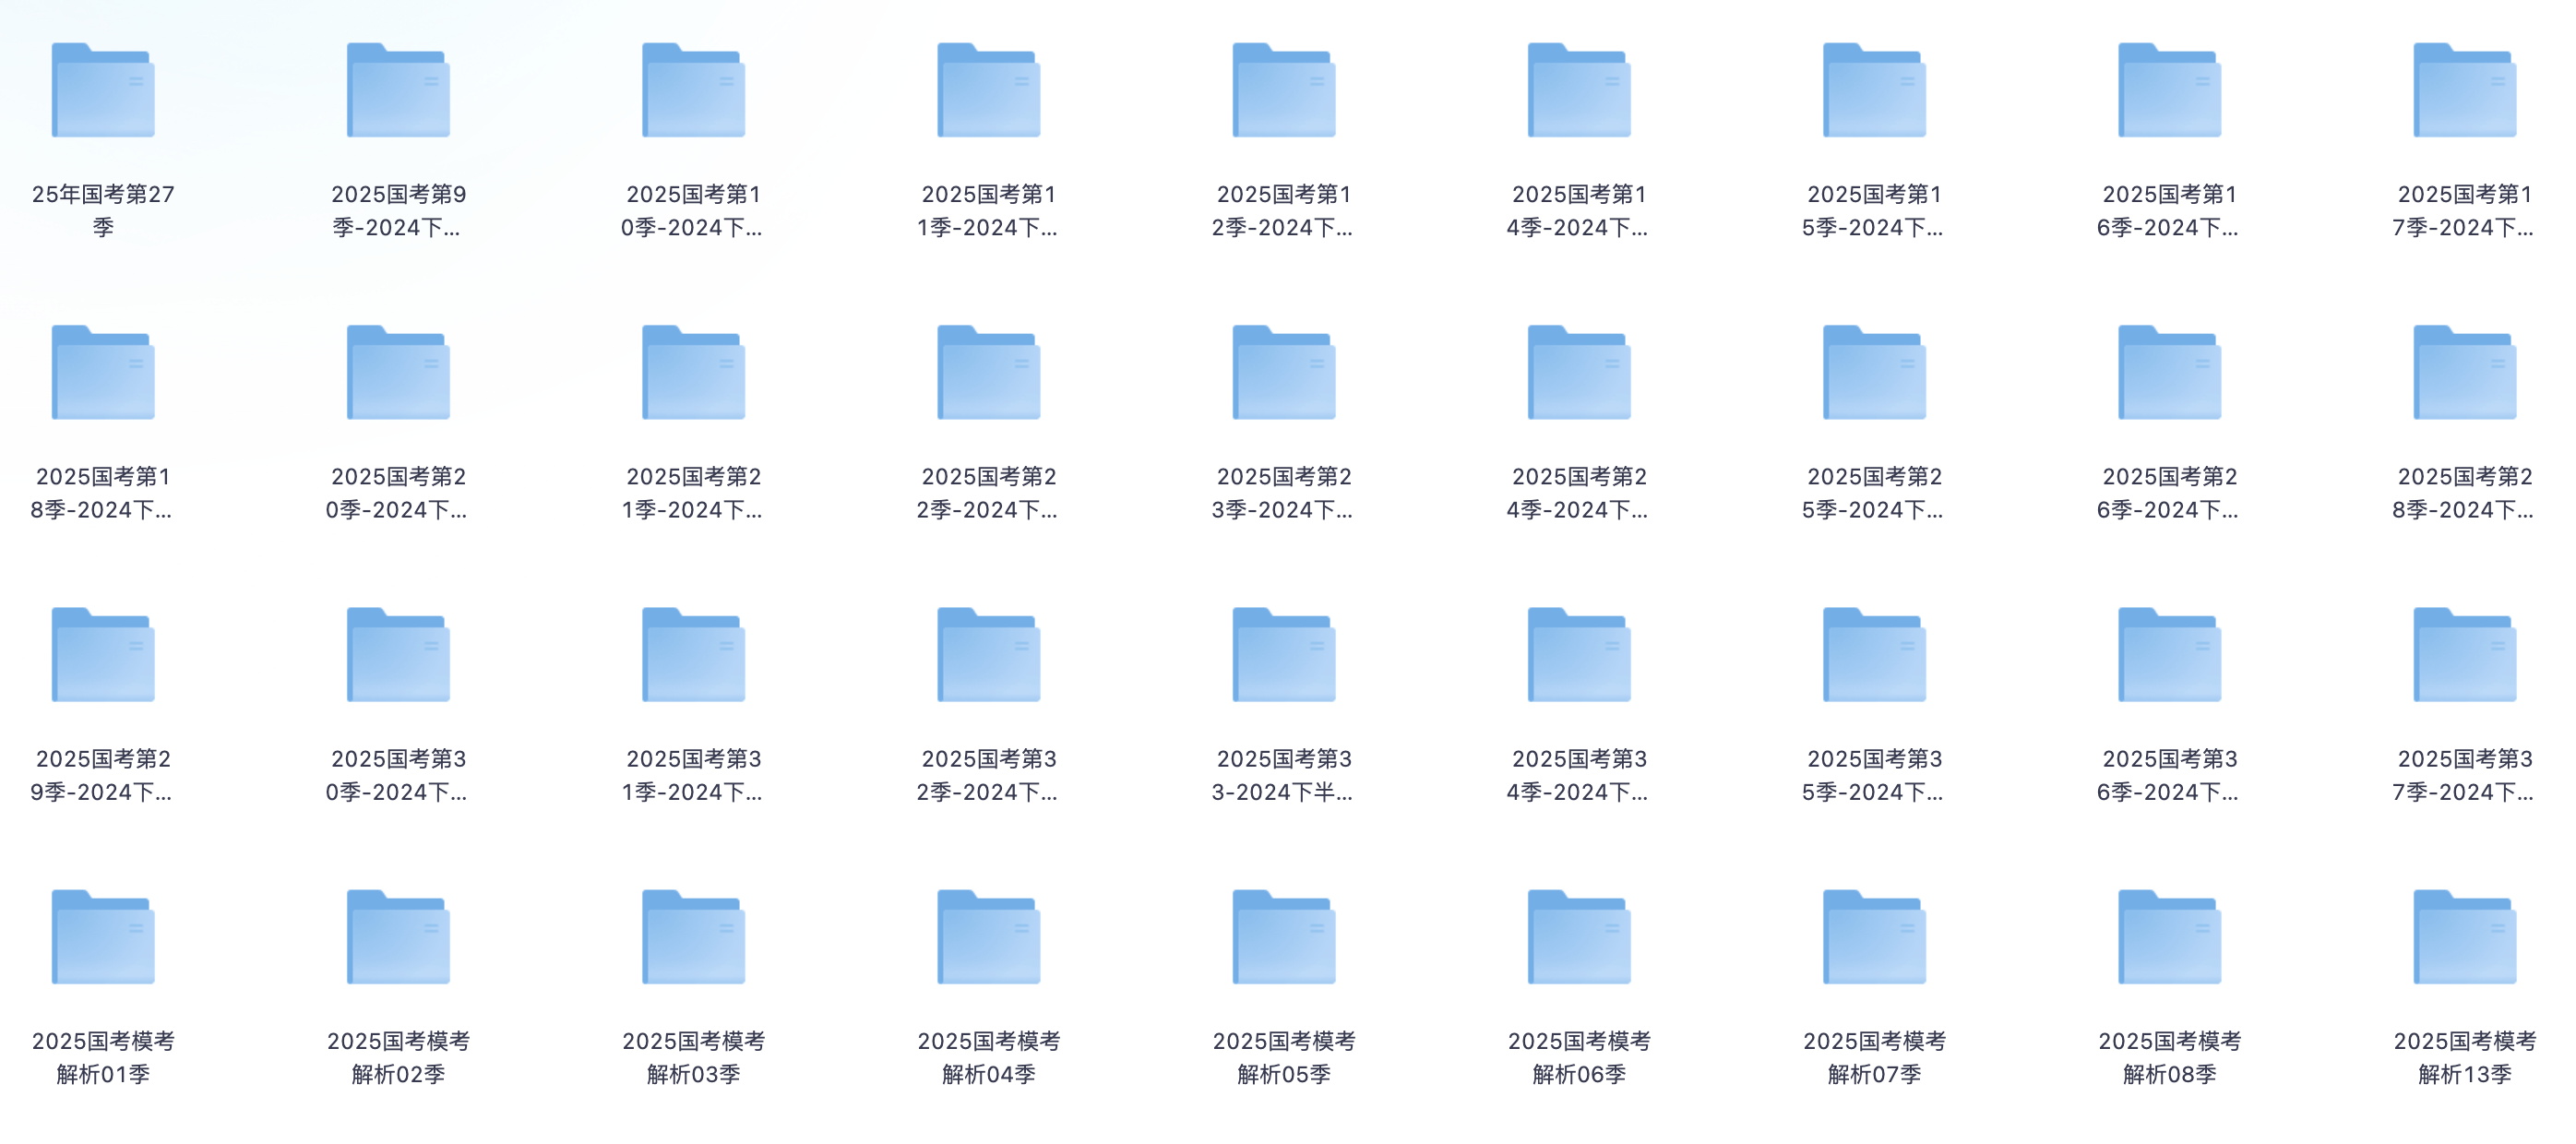Open the 2025国考第20季 folder icon
This screenshot has width=2576, height=1144.
coord(398,372)
